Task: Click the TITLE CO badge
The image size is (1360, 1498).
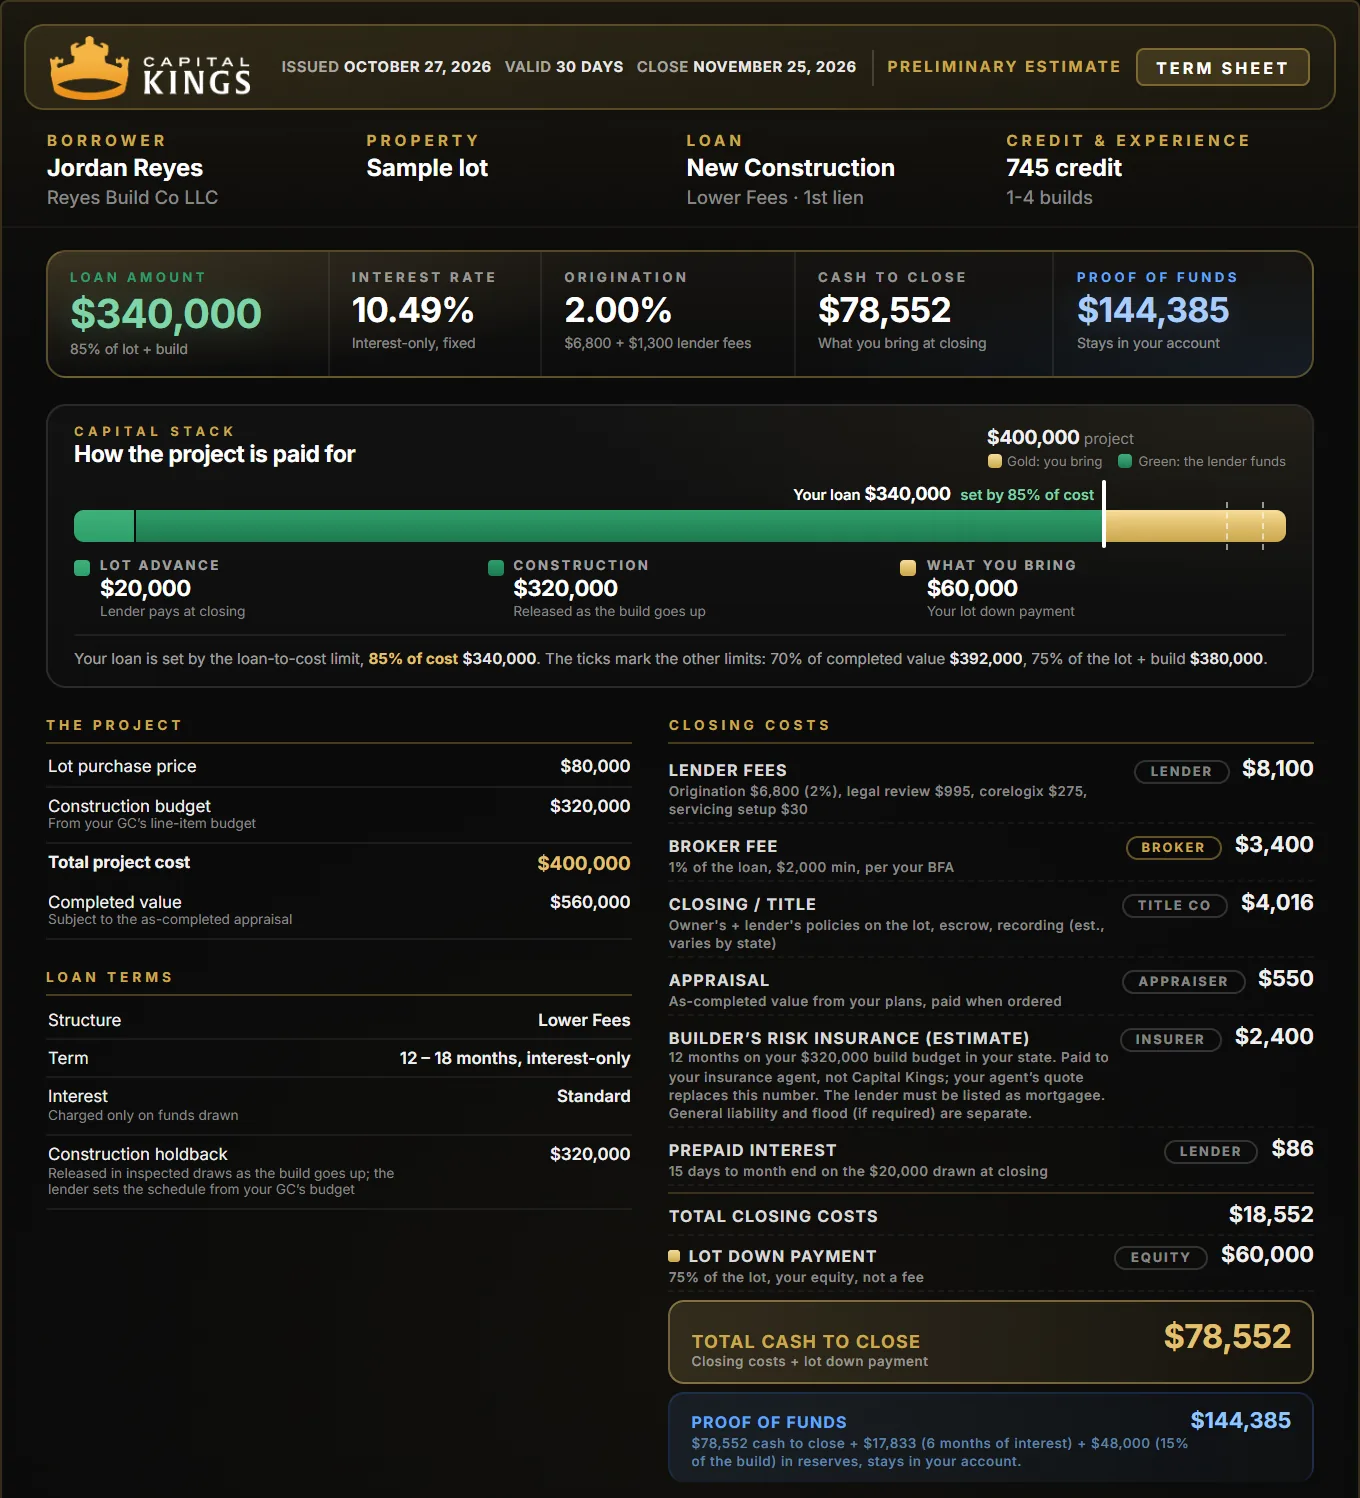Action: [1174, 905]
